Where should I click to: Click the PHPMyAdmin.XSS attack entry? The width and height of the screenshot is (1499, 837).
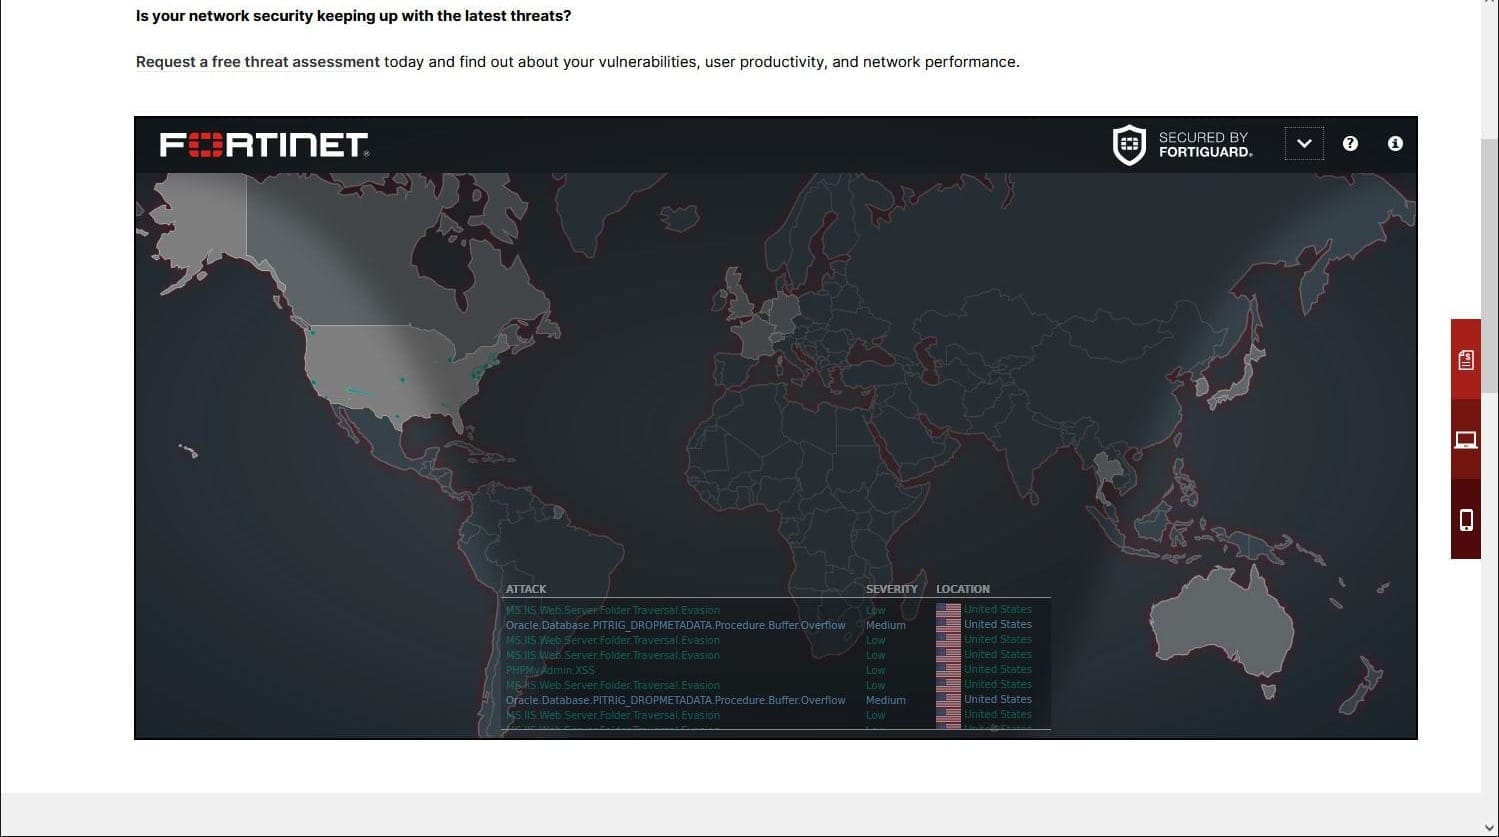pos(550,670)
